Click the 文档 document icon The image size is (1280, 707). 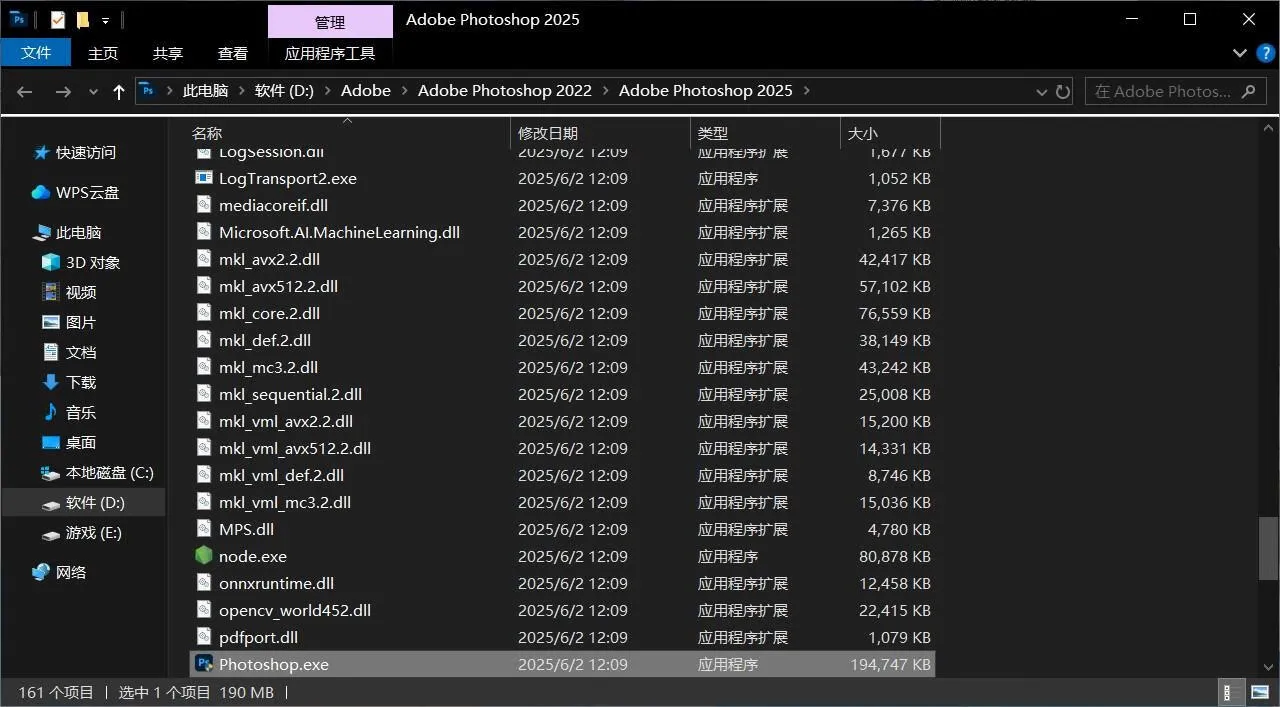[51, 352]
